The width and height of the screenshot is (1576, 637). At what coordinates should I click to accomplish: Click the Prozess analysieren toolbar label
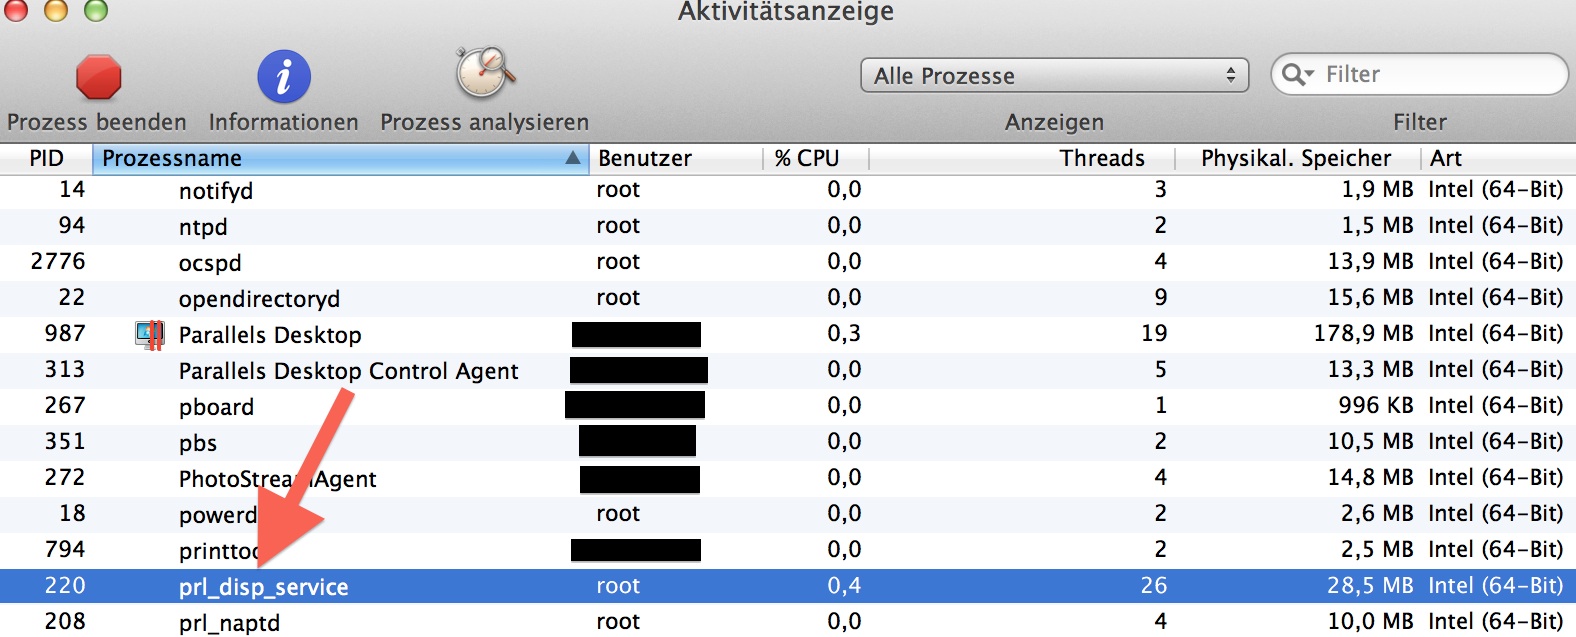click(x=485, y=123)
